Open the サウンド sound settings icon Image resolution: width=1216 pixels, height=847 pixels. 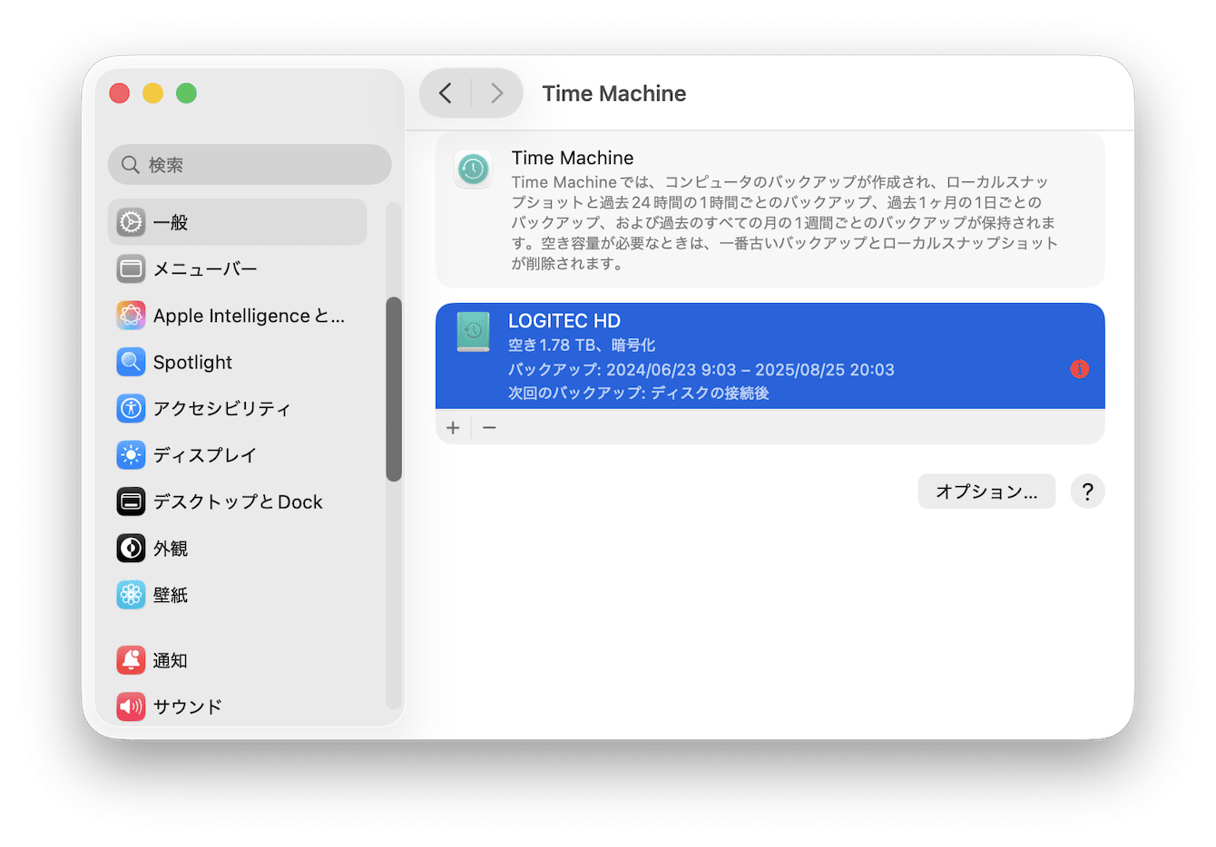click(x=131, y=706)
